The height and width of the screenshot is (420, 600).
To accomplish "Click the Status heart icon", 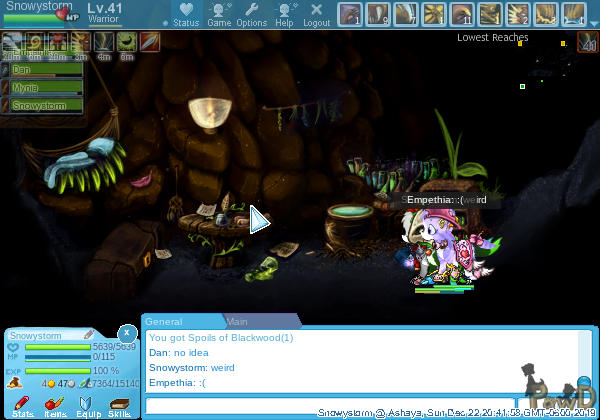I will (185, 13).
